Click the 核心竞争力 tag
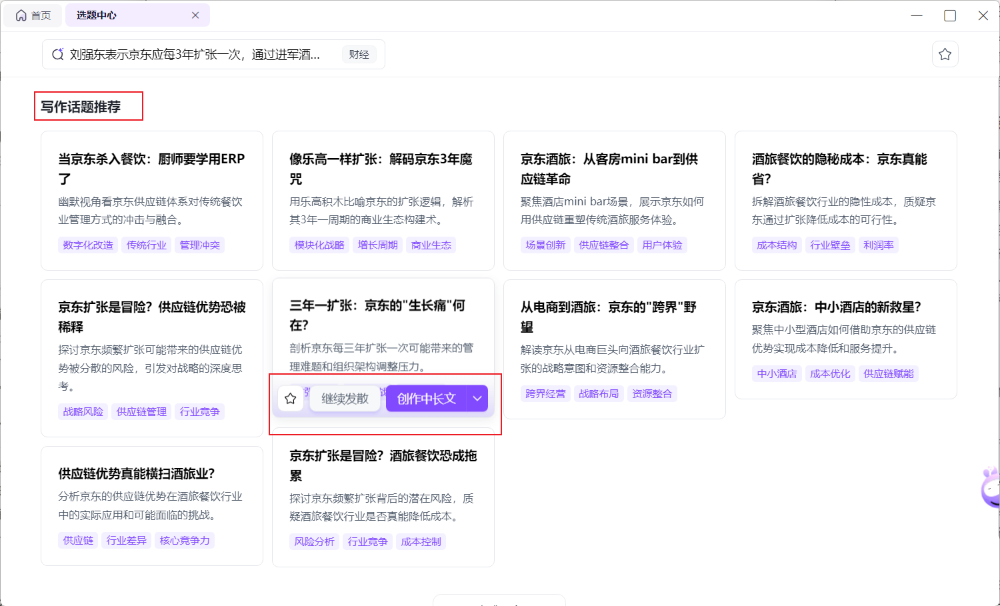This screenshot has width=1000, height=606. [184, 540]
